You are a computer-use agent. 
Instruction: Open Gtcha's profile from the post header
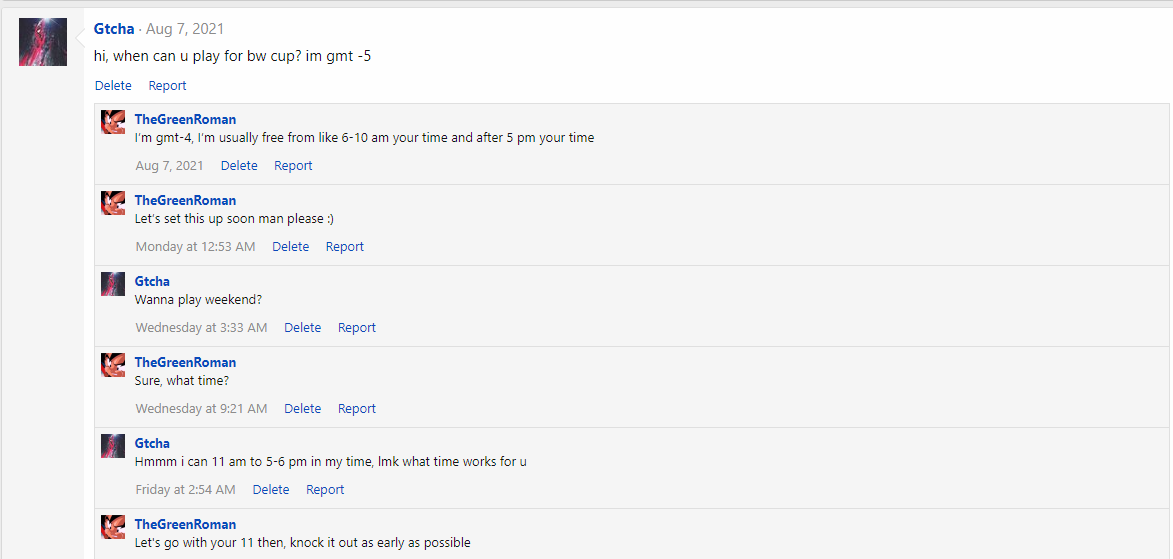114,29
